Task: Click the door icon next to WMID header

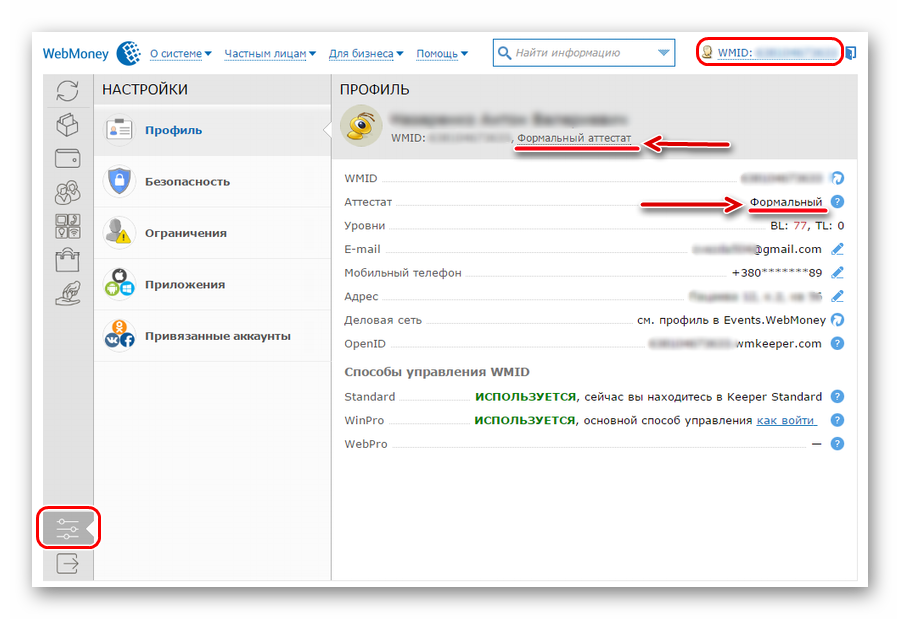Action: [851, 53]
